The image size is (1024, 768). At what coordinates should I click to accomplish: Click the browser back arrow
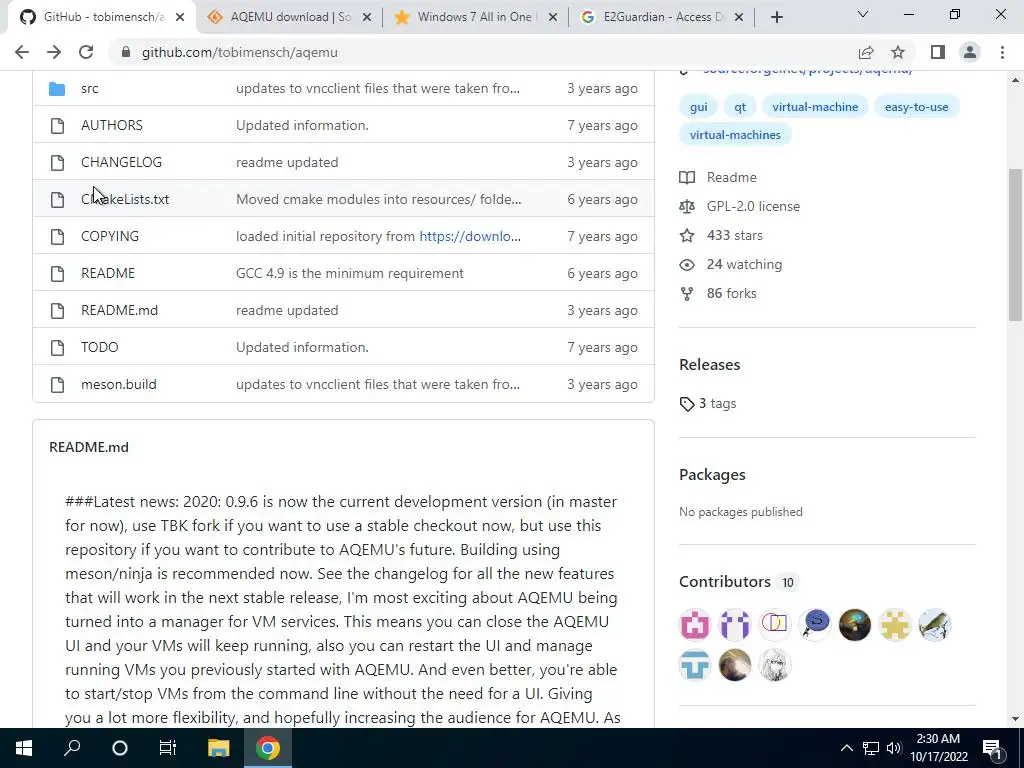(x=22, y=52)
